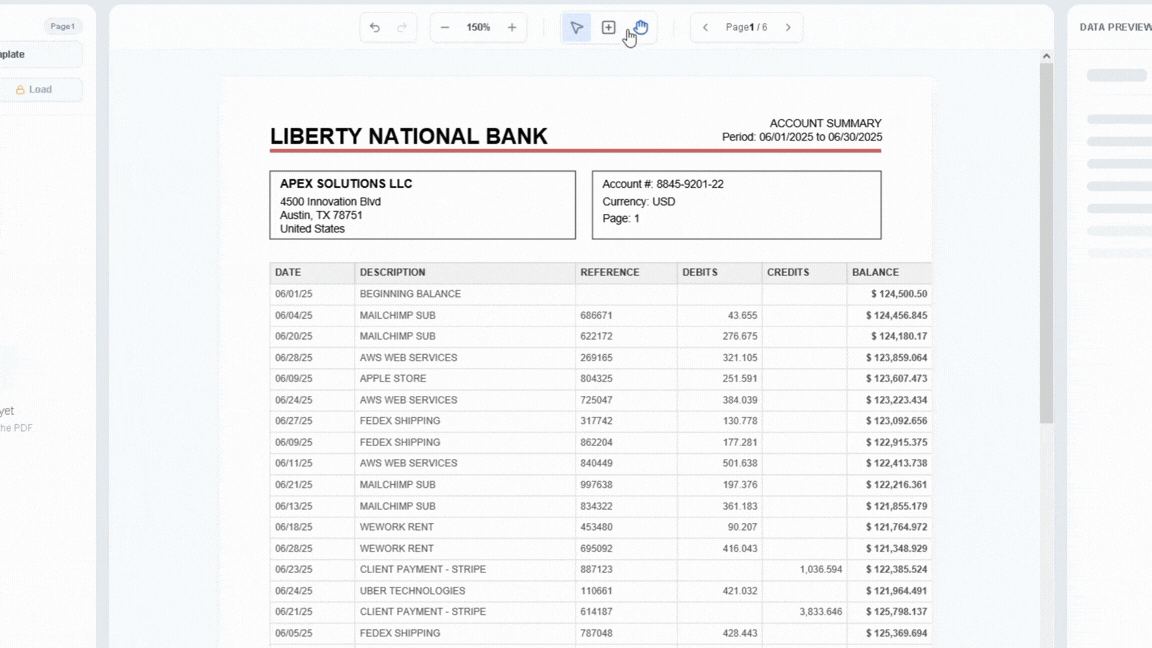This screenshot has height=648, width=1152.
Task: Click the redo arrow in the toolbar
Action: 402,28
